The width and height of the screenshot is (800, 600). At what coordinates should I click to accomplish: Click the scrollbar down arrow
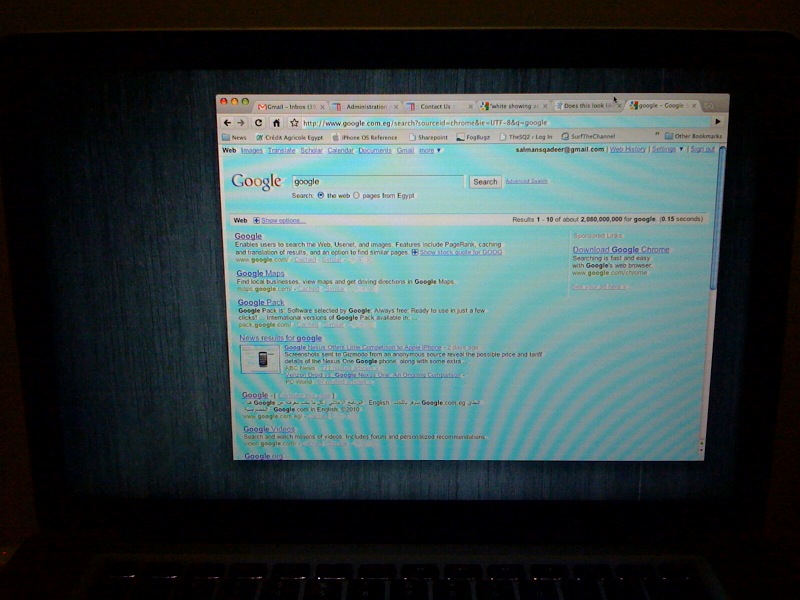(x=702, y=451)
